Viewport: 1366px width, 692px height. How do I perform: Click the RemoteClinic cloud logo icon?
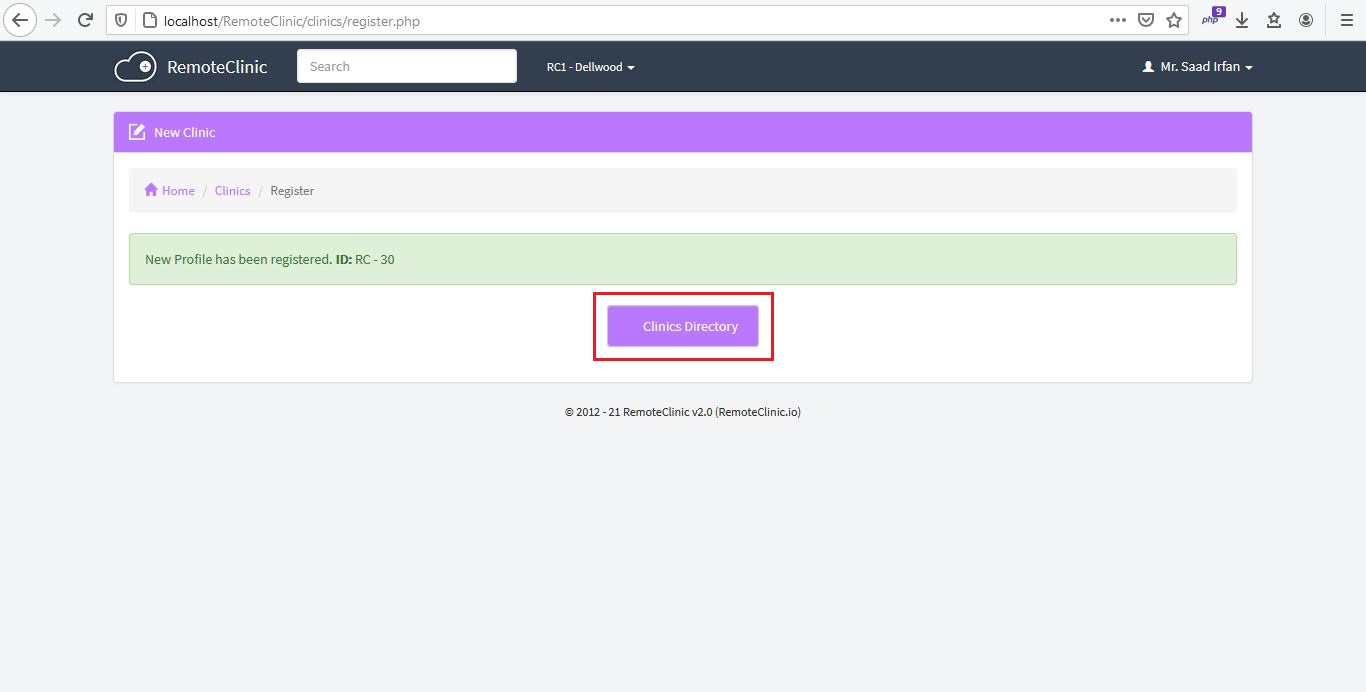(135, 67)
